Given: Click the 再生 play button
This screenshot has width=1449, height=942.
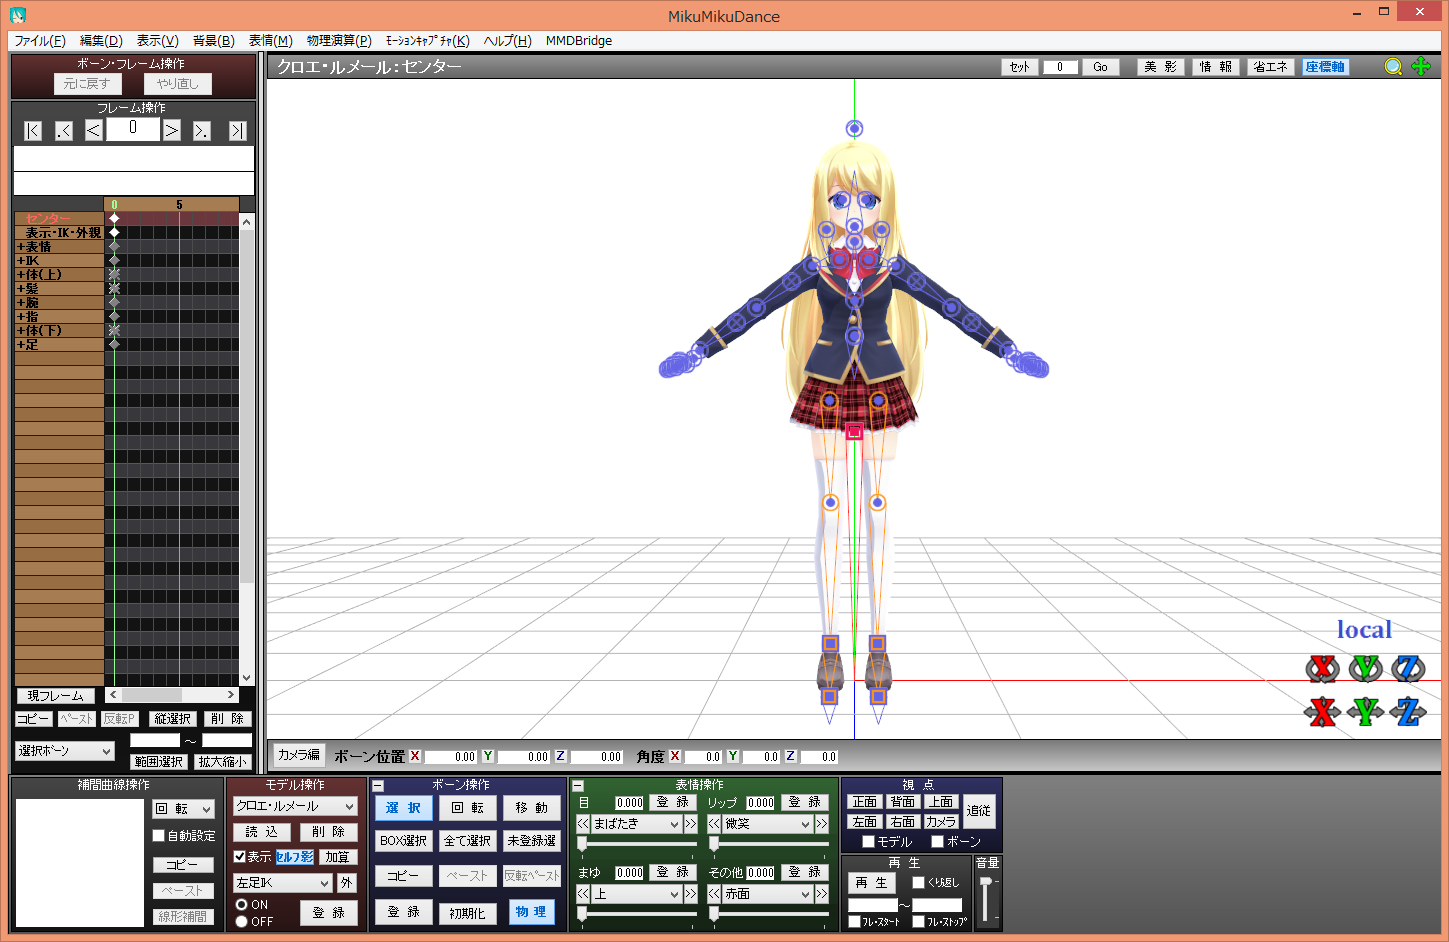Looking at the screenshot, I should coord(871,883).
